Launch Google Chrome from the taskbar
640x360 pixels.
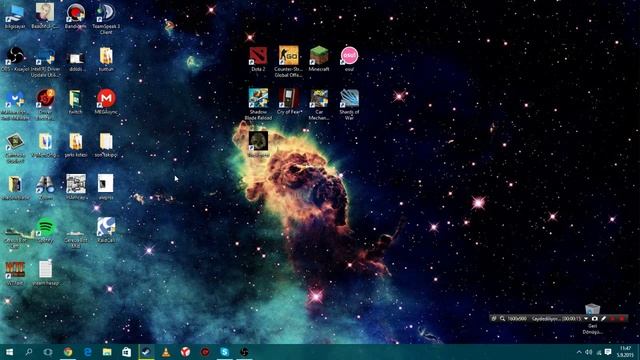tap(68, 352)
